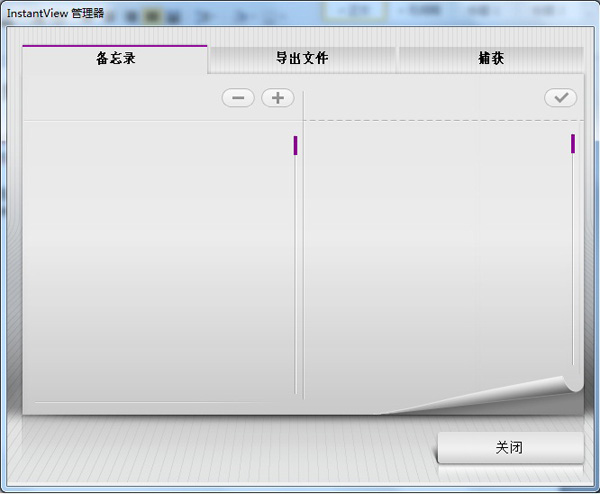The height and width of the screenshot is (494, 600).
Task: Click the minus button to remove memo
Action: point(238,98)
